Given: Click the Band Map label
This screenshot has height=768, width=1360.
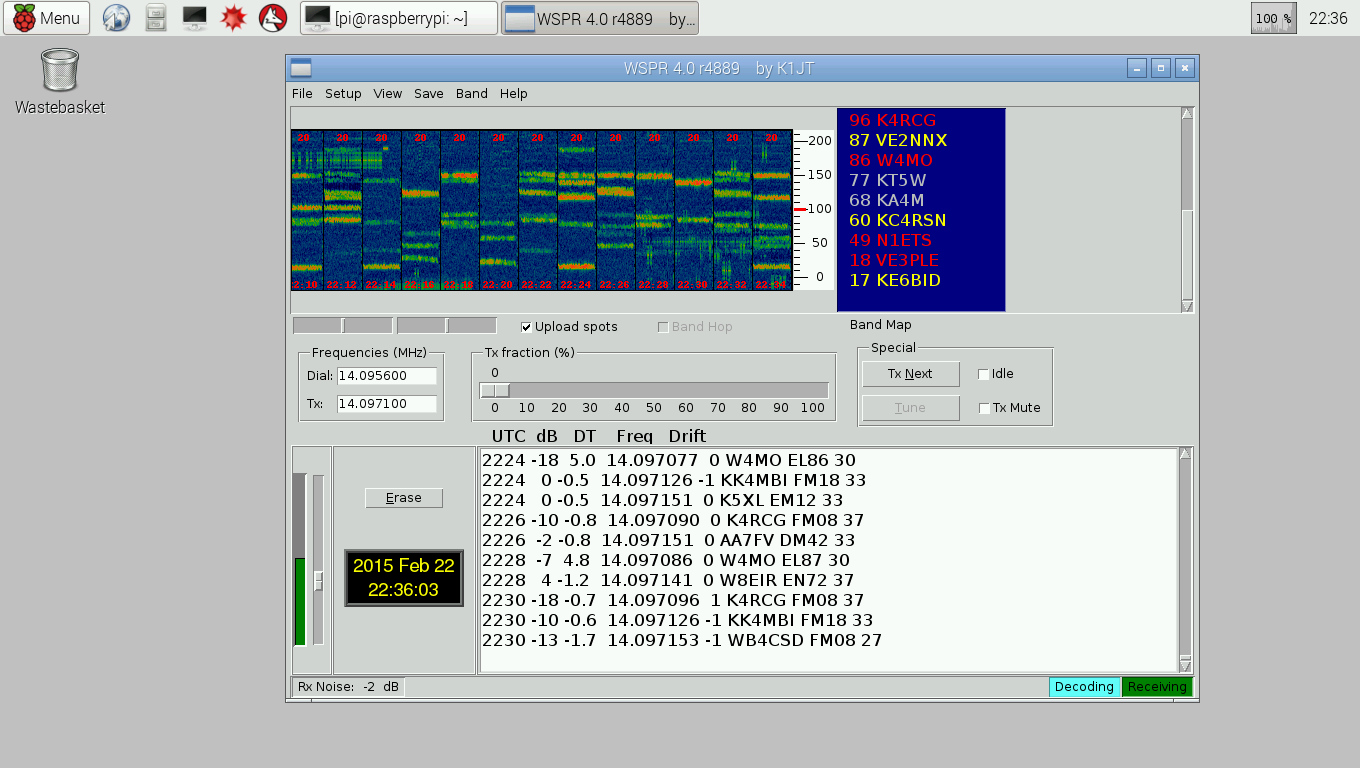Looking at the screenshot, I should tap(881, 325).
